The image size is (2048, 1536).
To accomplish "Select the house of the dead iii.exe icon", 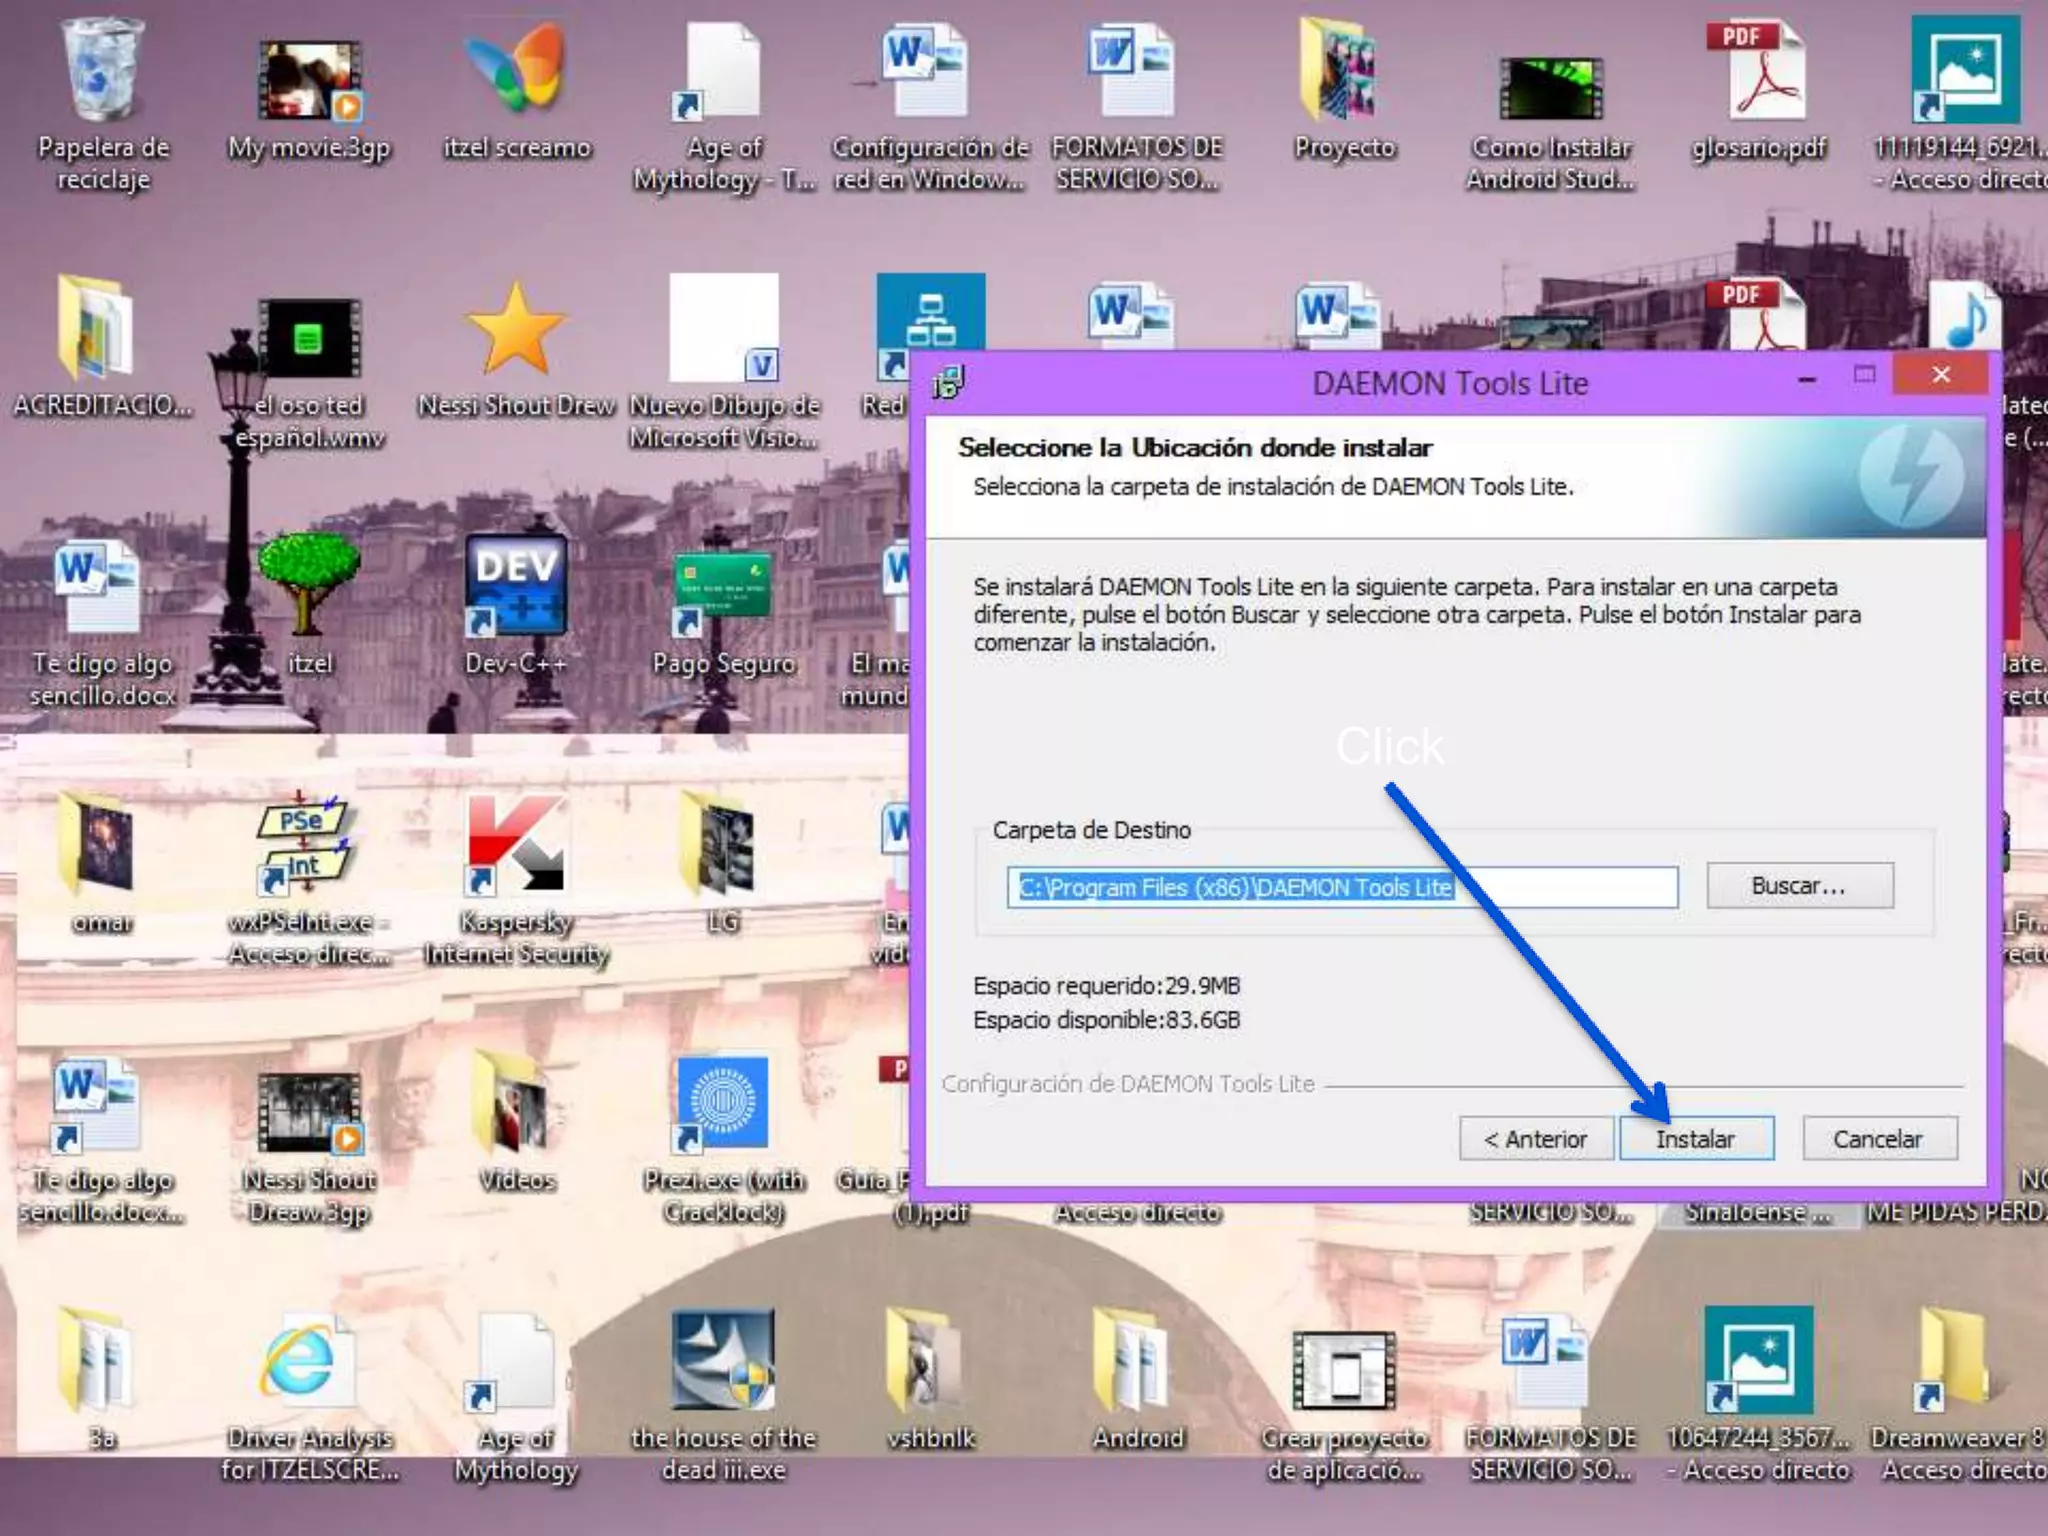I will (x=723, y=1360).
